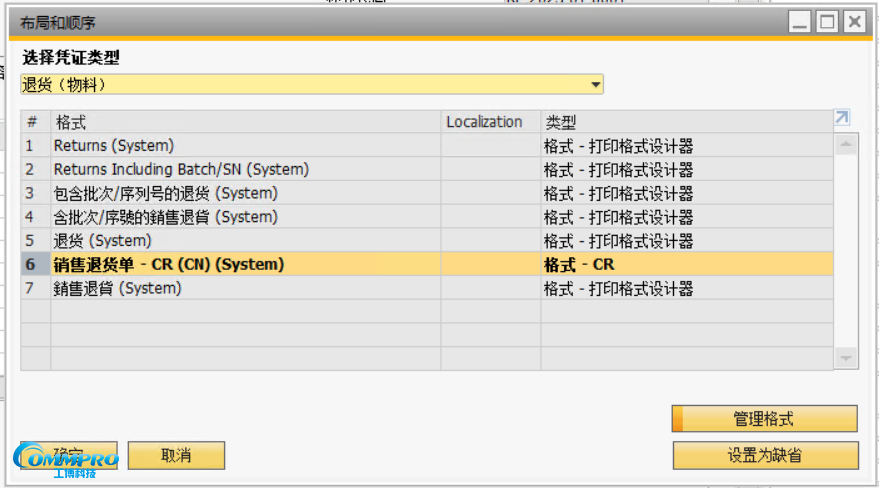Maximize the 布局和顺序 window
Screen dimensions: 879x488
(827, 22)
